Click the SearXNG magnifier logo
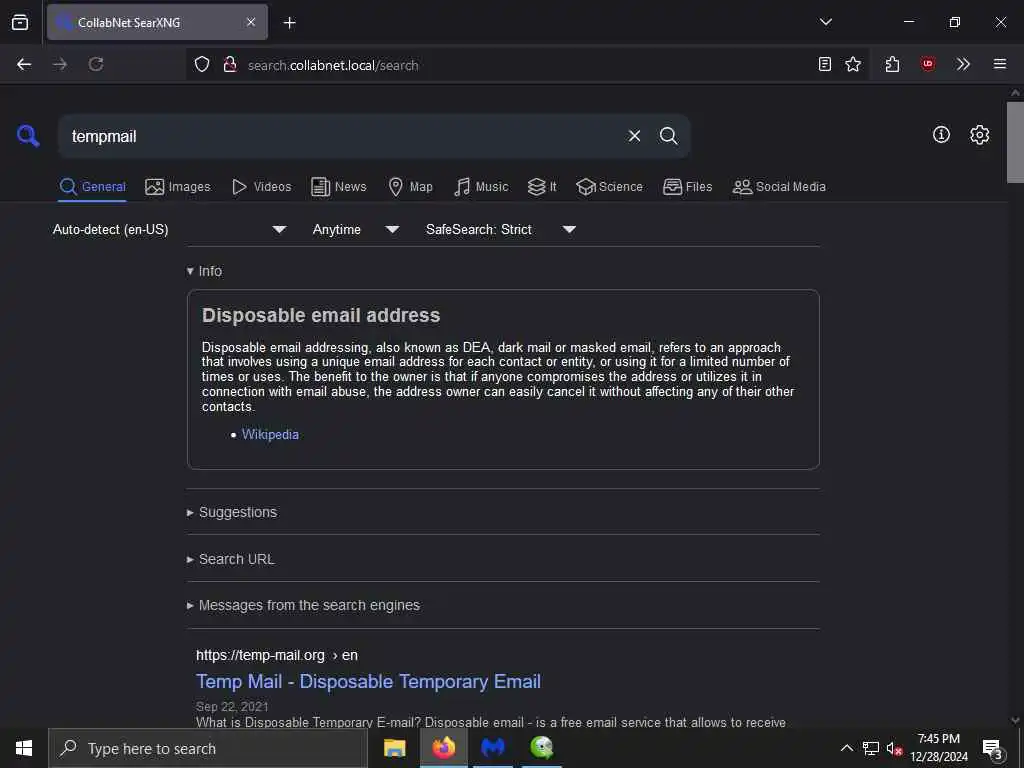The width and height of the screenshot is (1024, 768). pos(28,136)
